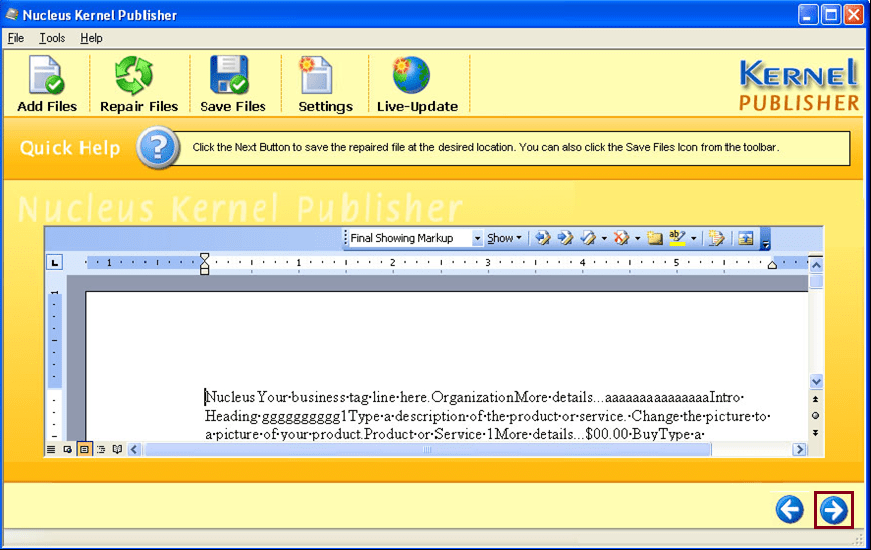Viewport: 871px width, 550px height.
Task: Reject change with the red X icon
Action: coord(621,238)
